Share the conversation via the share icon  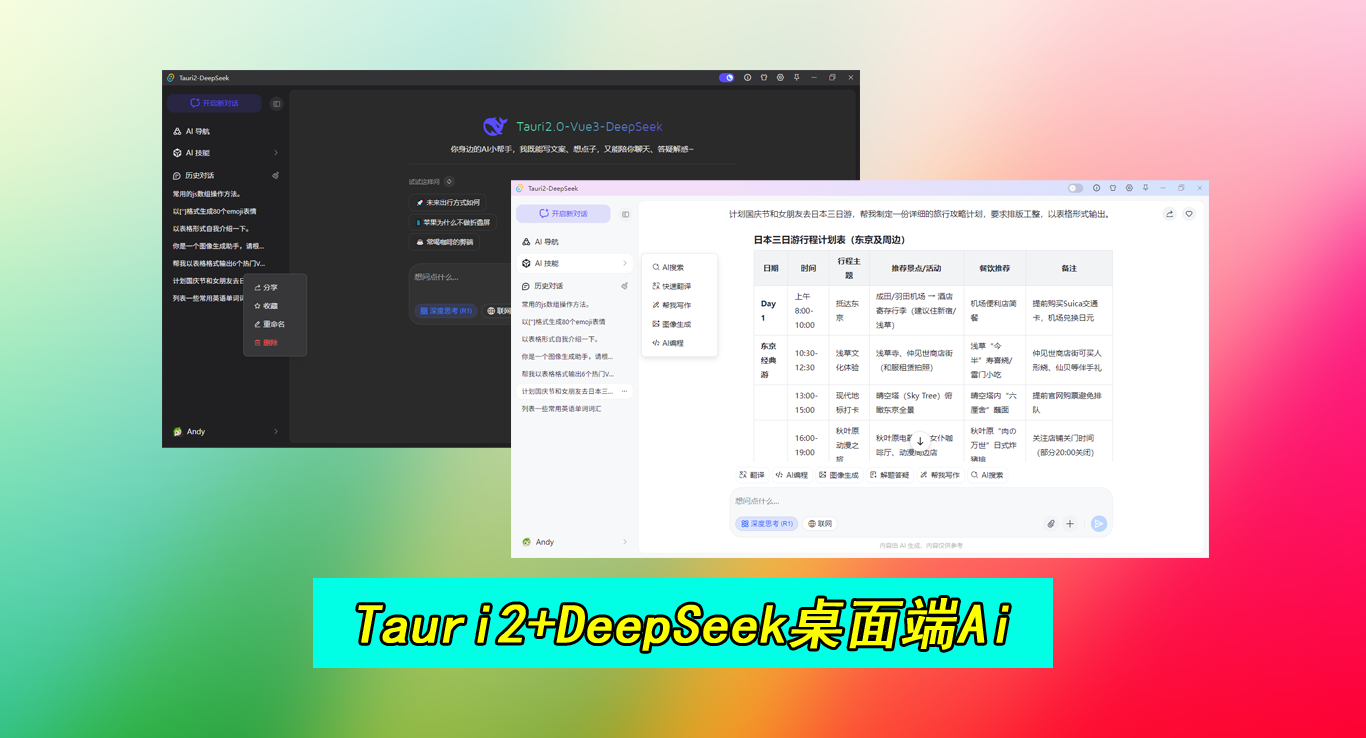click(1170, 213)
